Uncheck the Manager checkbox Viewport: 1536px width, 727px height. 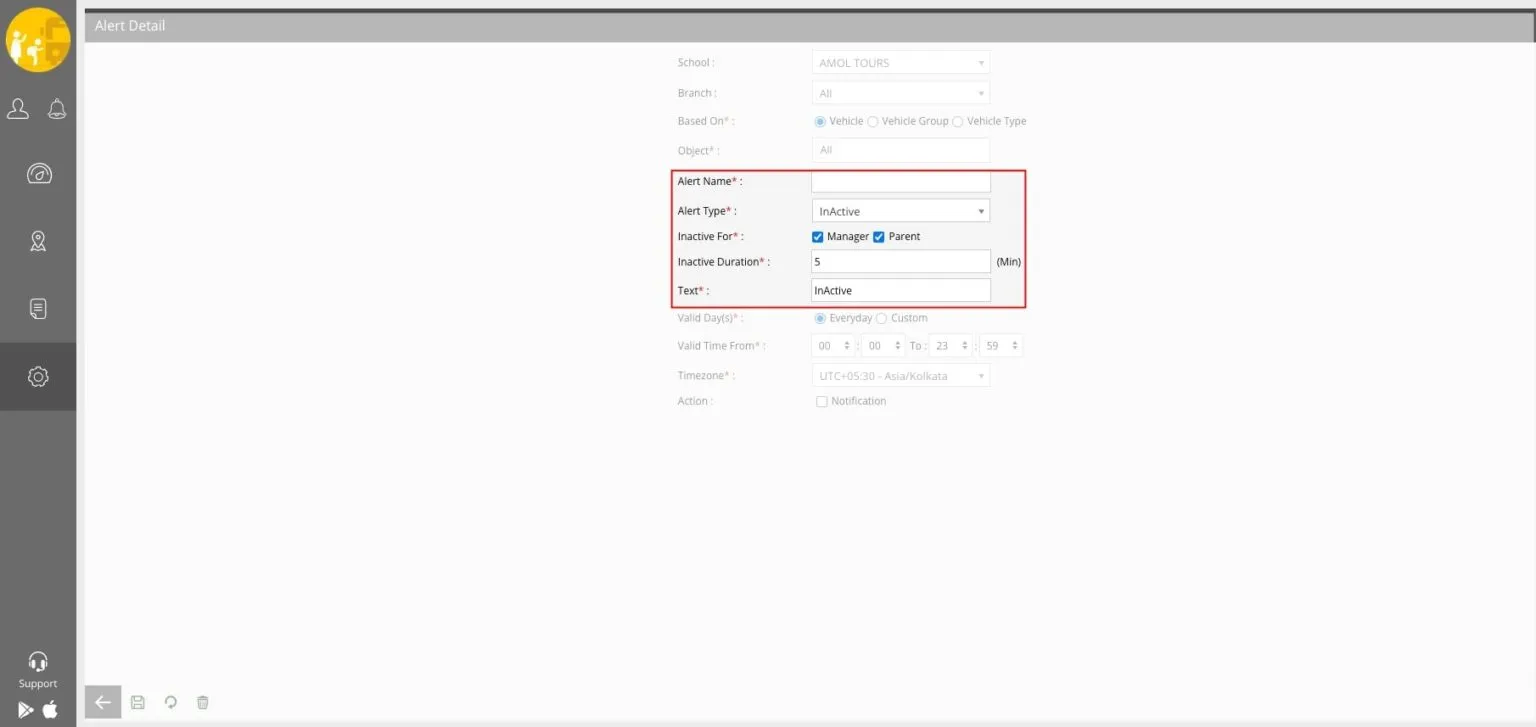click(818, 237)
